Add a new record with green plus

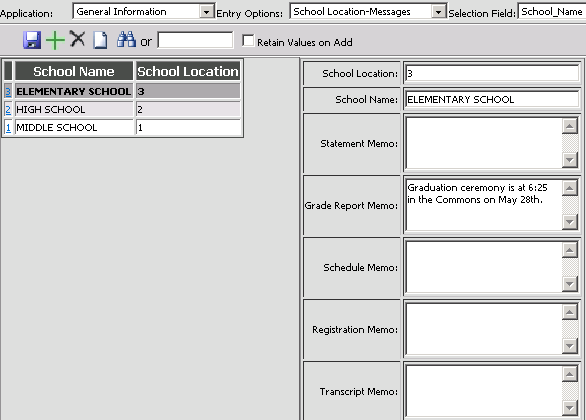point(55,40)
